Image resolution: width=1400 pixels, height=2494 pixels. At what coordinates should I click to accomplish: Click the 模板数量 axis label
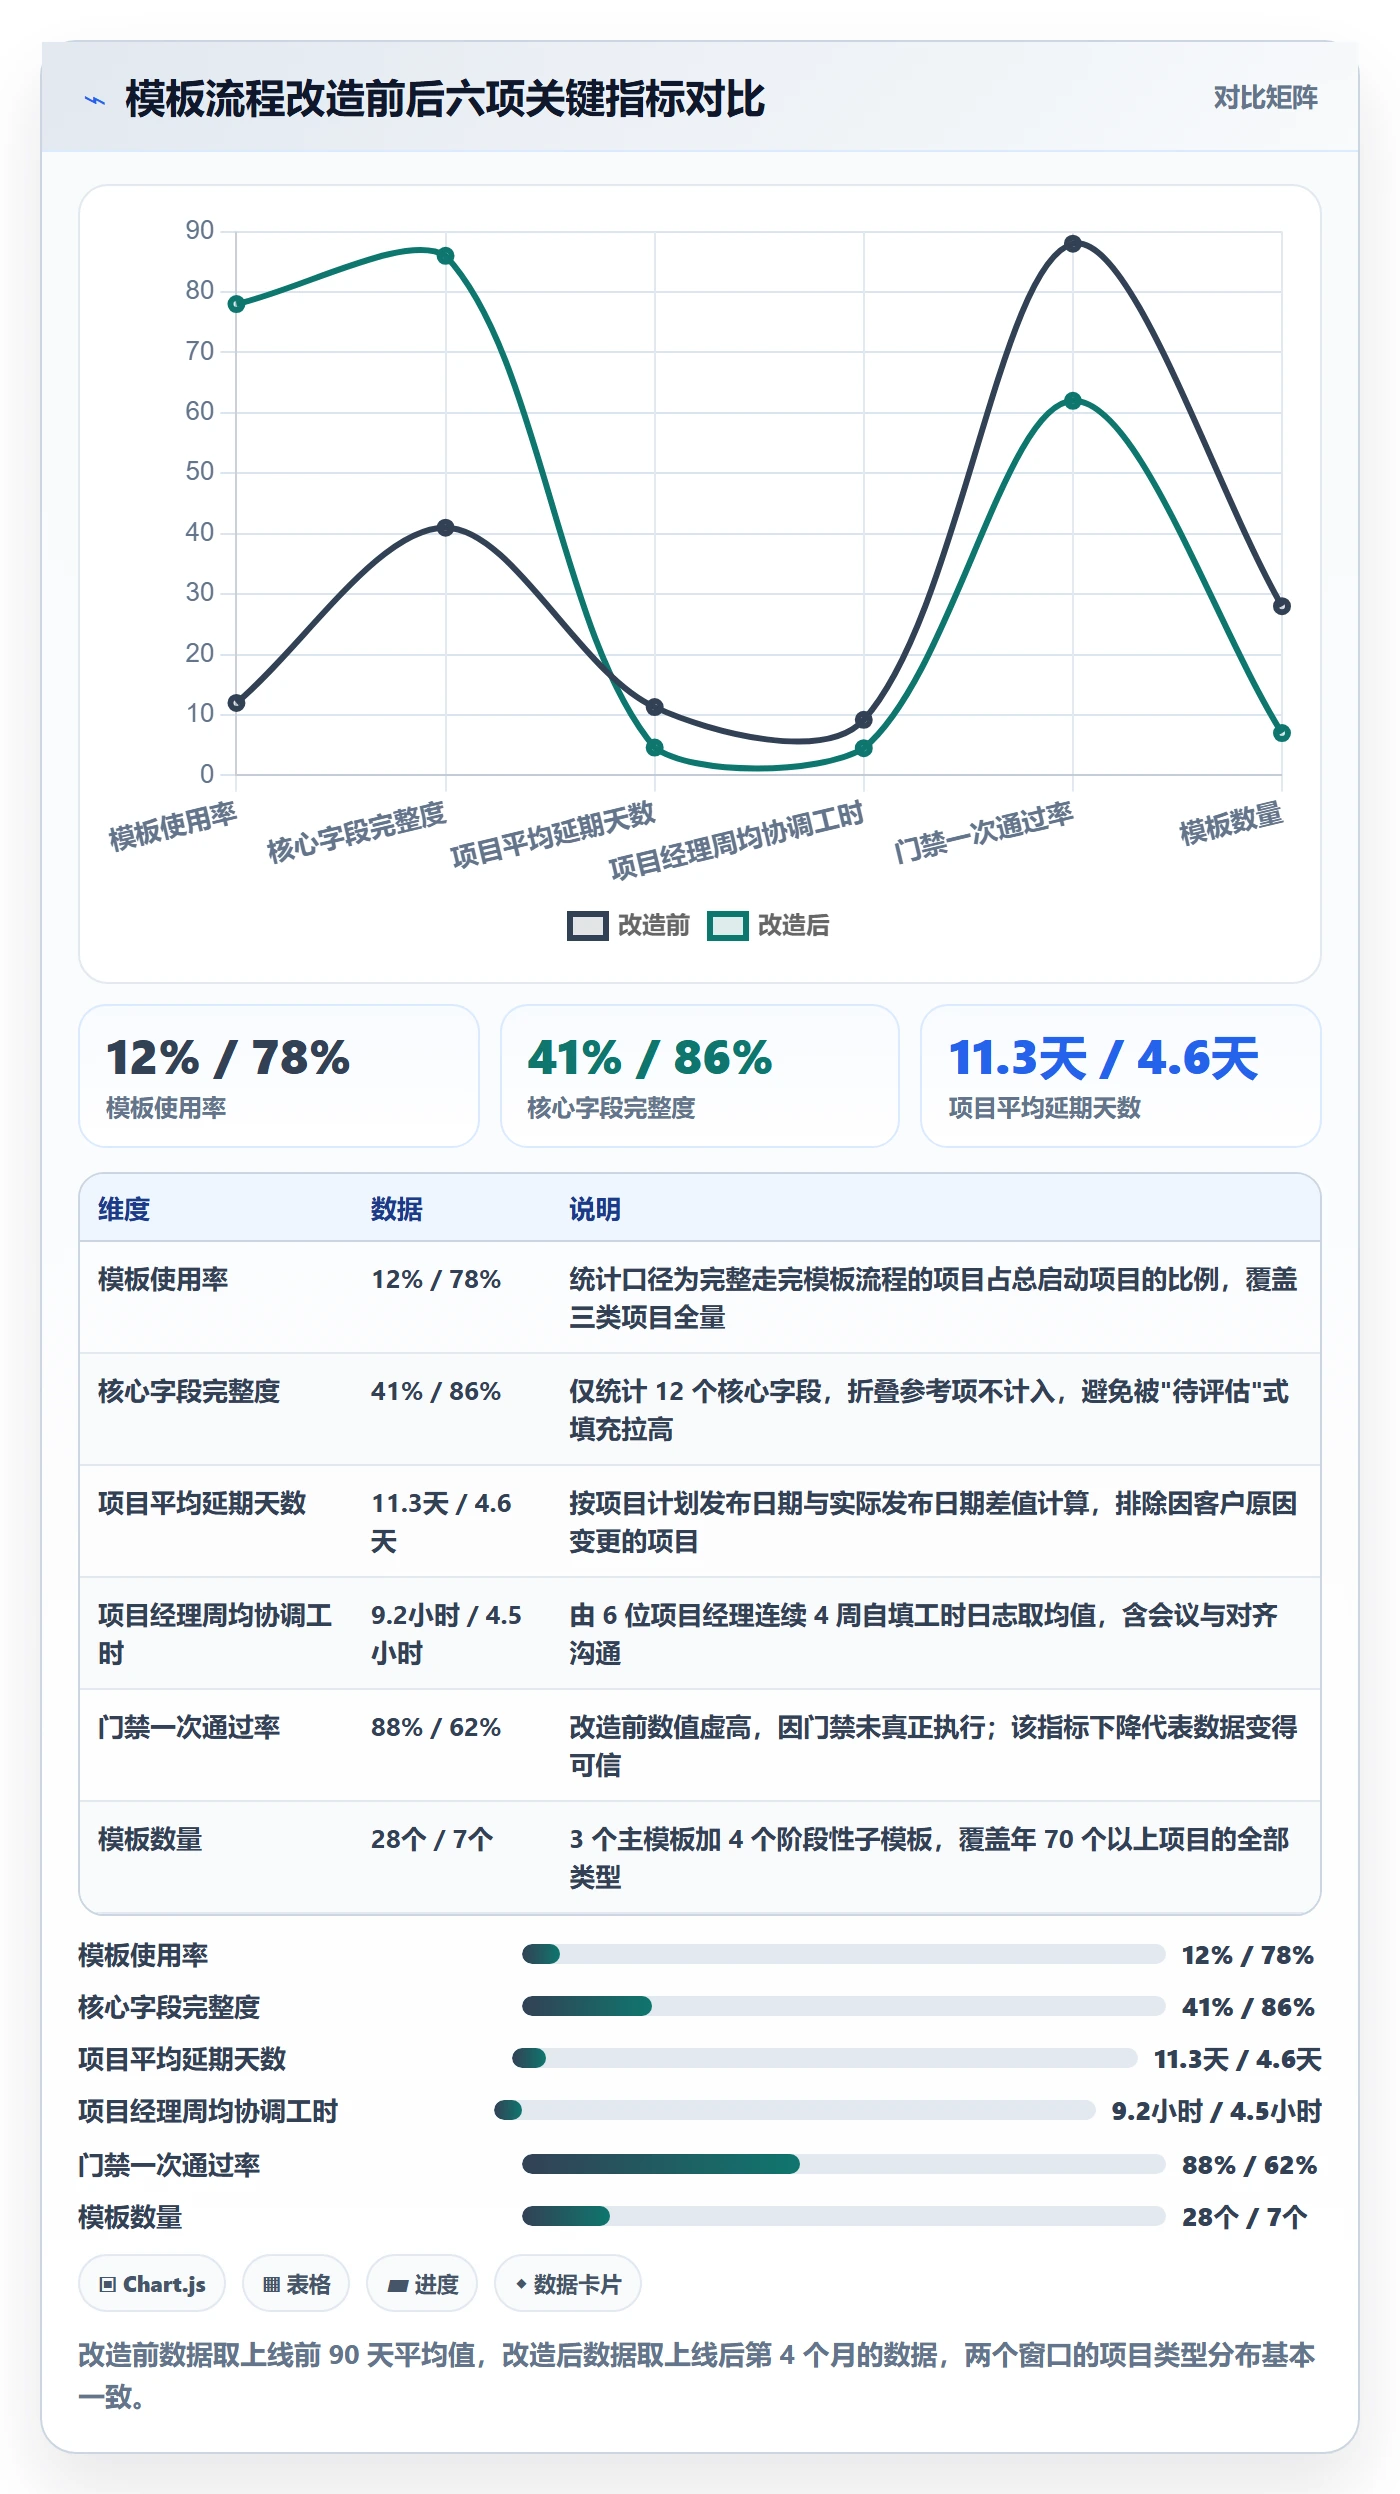point(1231,823)
